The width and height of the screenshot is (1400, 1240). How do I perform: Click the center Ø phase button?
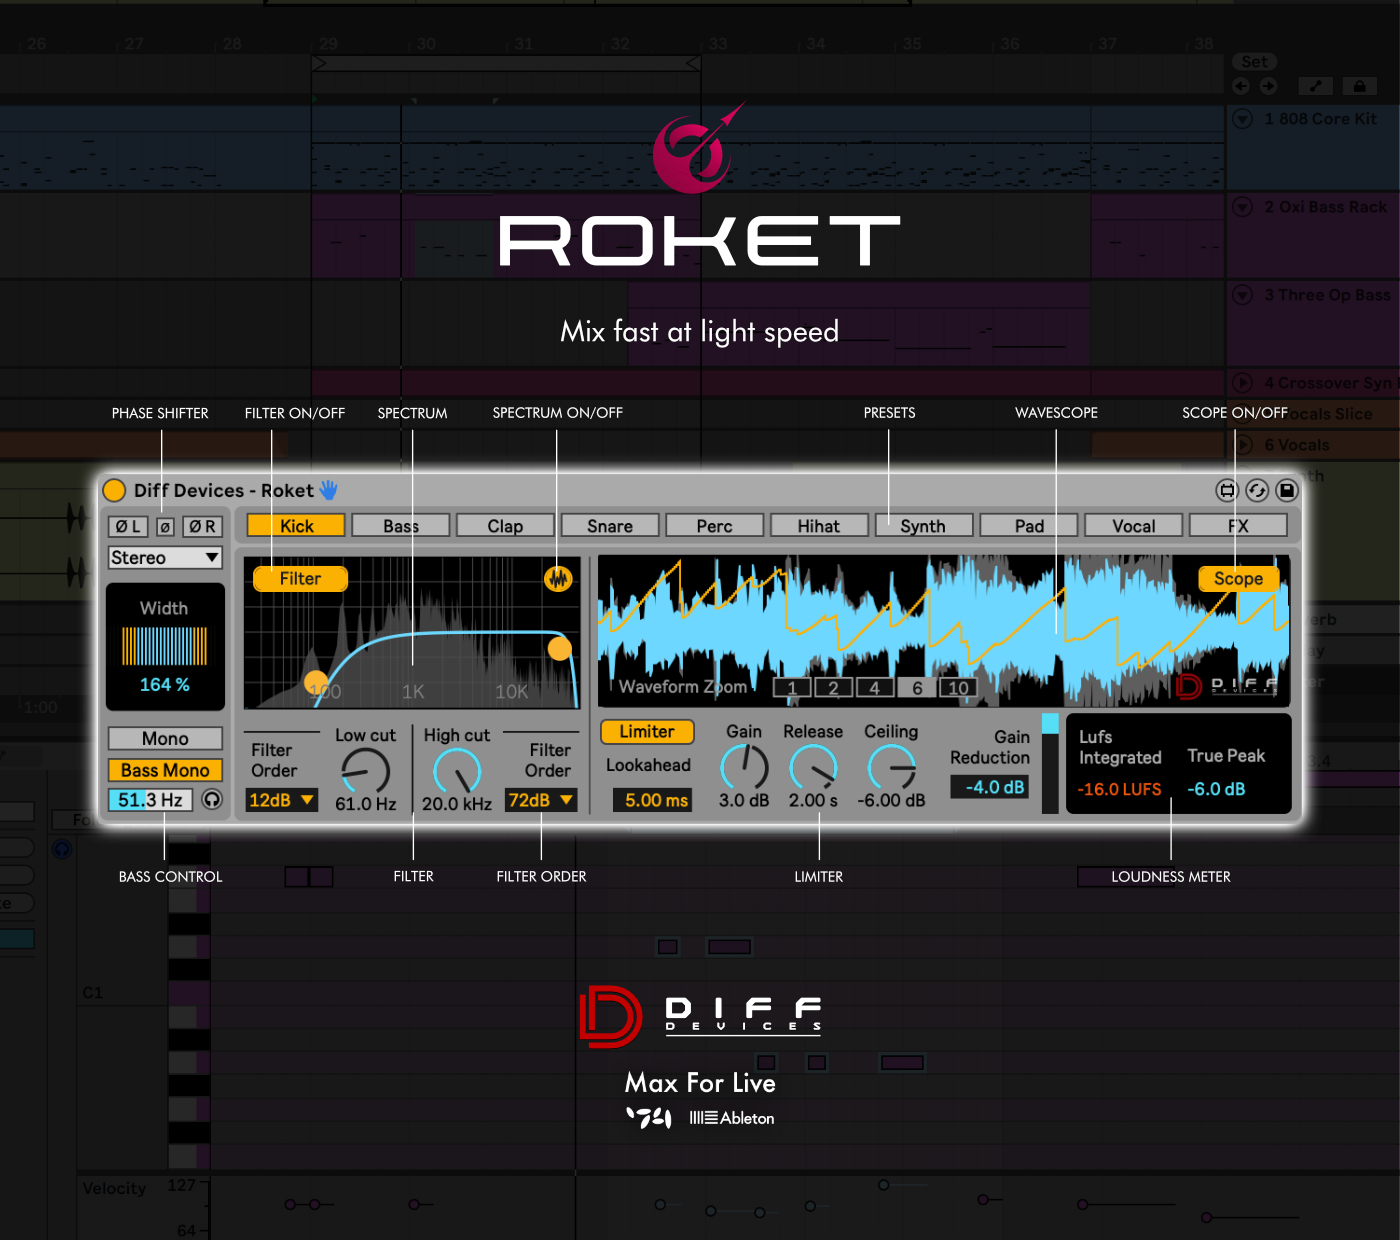[166, 526]
